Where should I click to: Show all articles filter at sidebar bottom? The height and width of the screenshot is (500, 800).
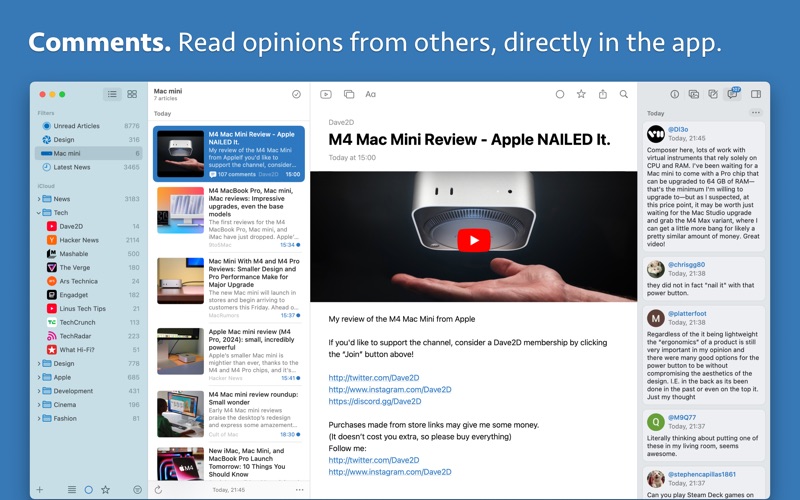pos(72,490)
